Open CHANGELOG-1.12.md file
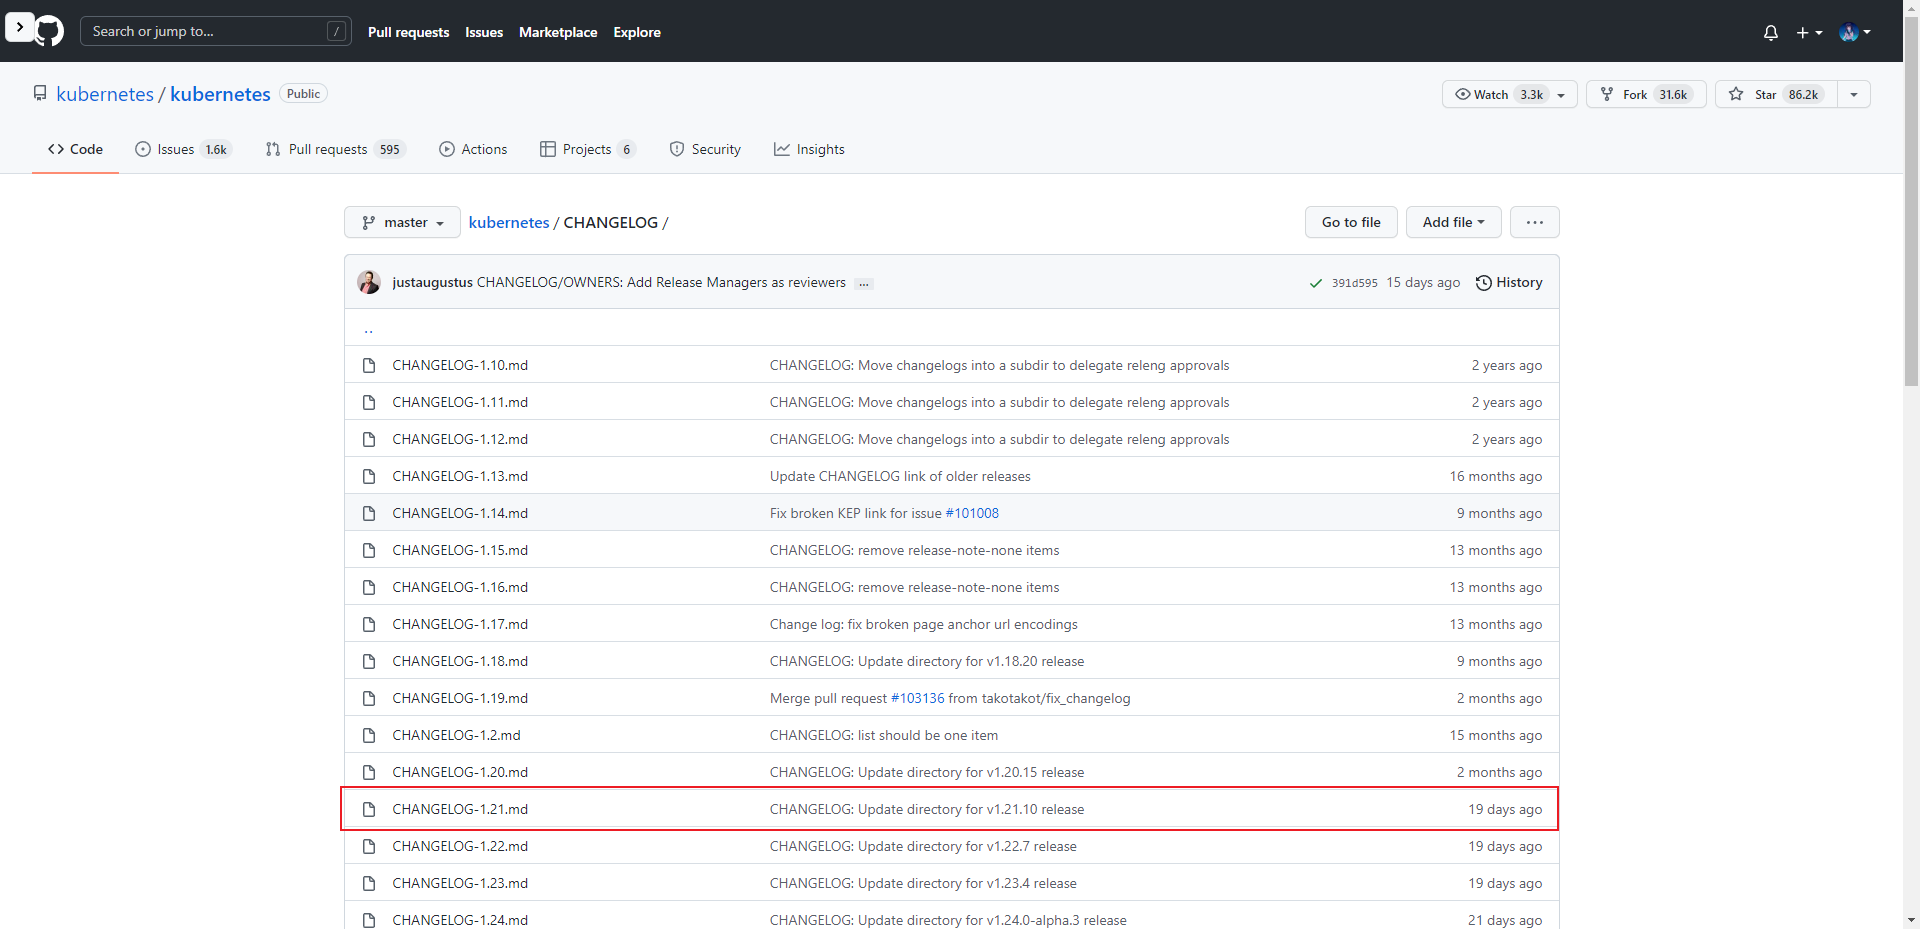This screenshot has width=1920, height=929. coord(460,439)
